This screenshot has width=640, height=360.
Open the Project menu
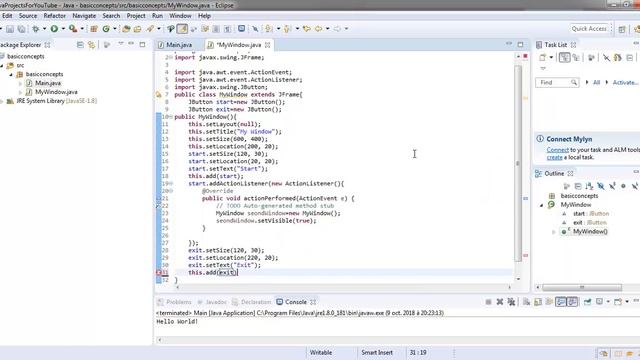136,16
